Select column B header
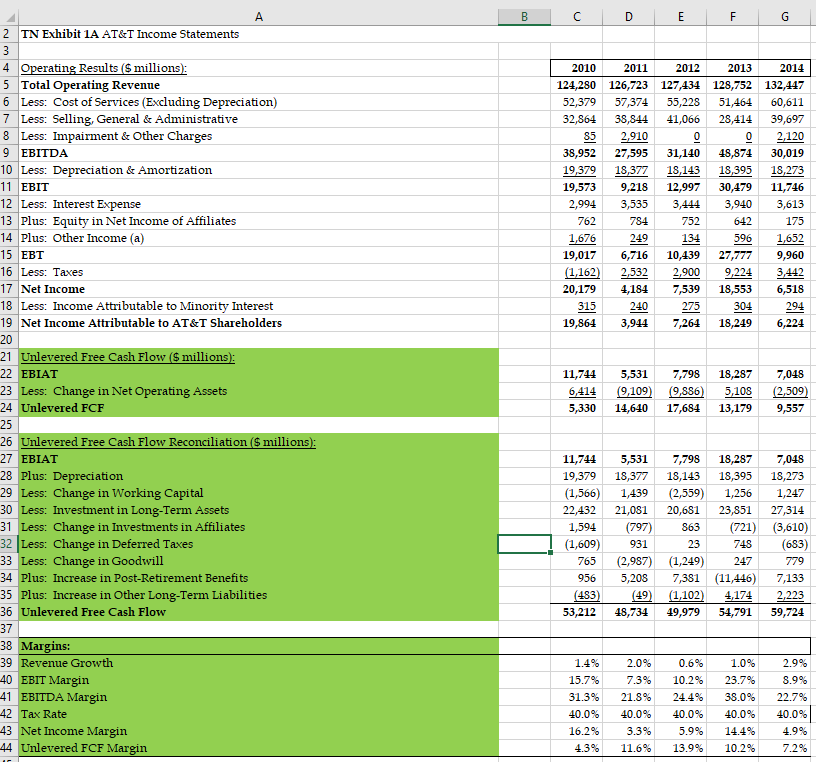 coord(525,17)
